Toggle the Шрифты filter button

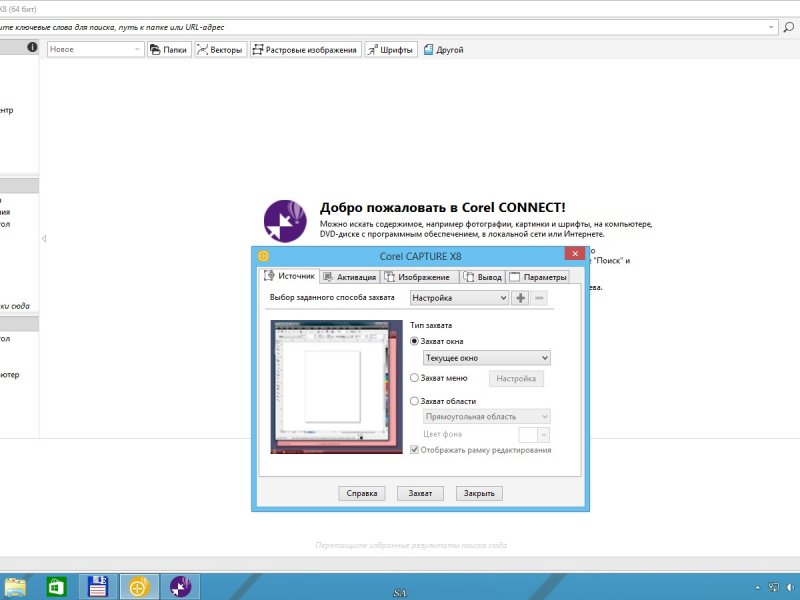[391, 49]
